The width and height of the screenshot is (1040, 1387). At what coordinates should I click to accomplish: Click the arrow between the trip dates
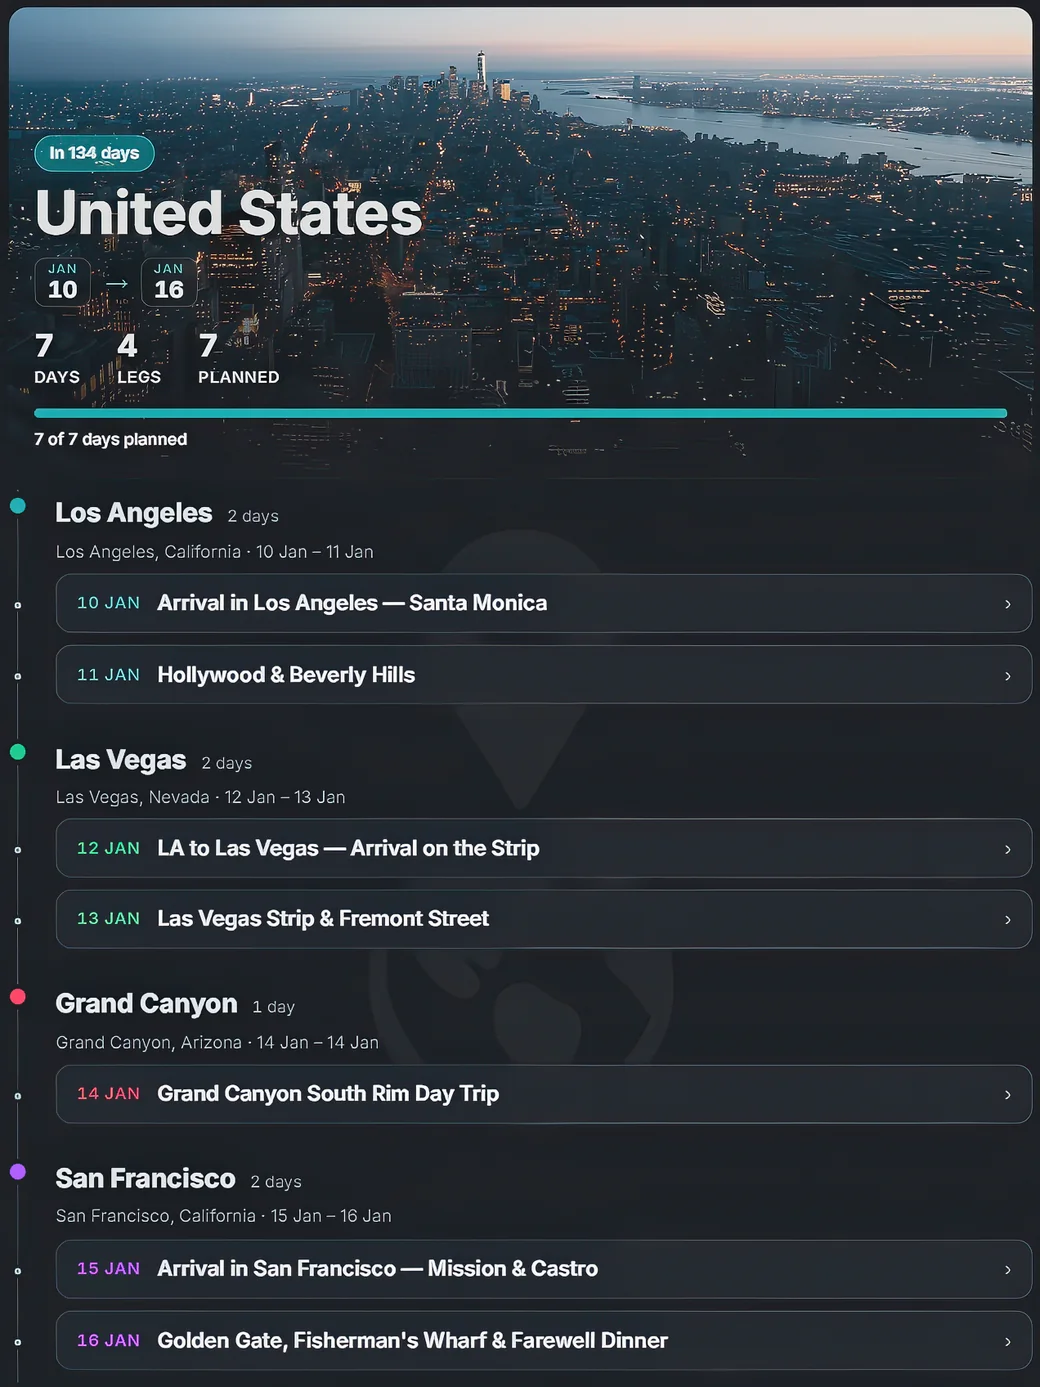(x=117, y=283)
